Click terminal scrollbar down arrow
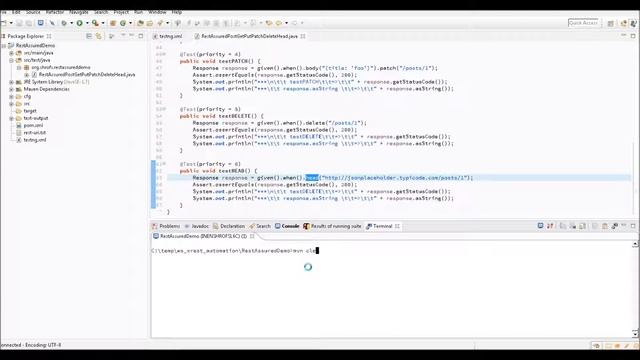The image size is (640, 360). point(635,333)
